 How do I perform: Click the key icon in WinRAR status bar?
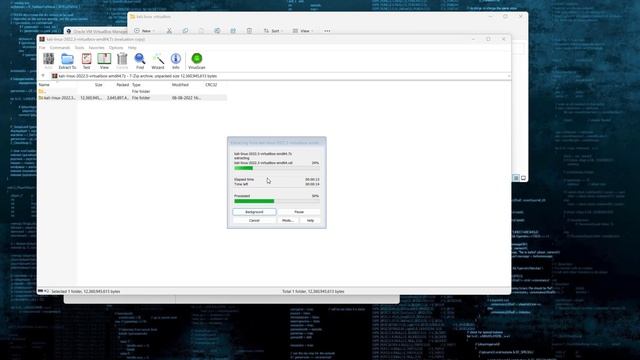click(47, 291)
